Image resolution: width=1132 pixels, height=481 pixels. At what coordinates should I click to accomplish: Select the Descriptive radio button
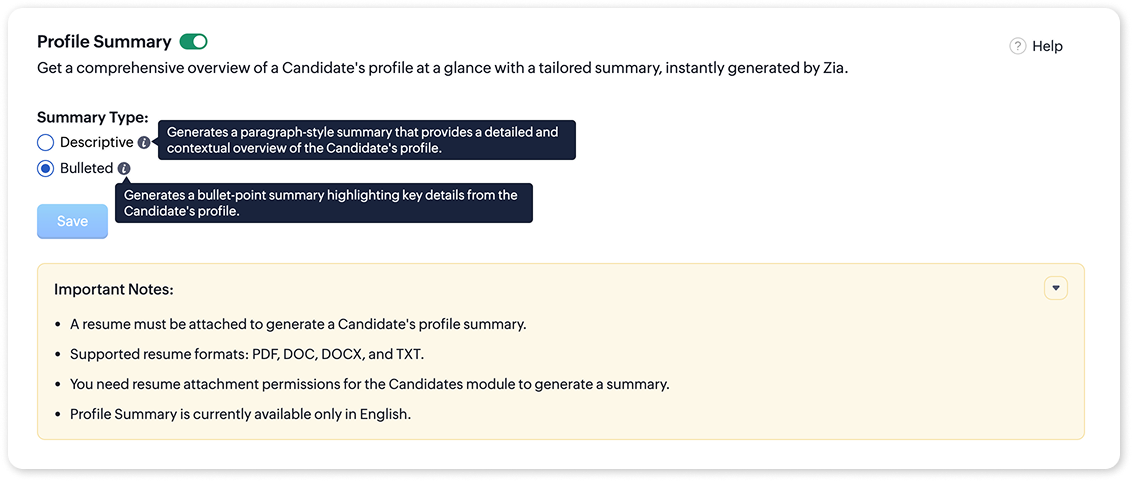[x=45, y=142]
